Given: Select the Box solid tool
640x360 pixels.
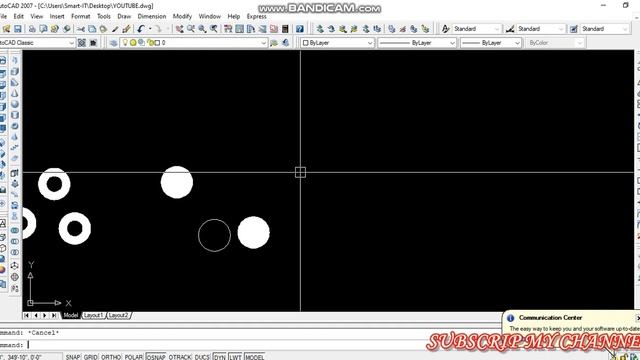Looking at the screenshot, I should click(15, 71).
